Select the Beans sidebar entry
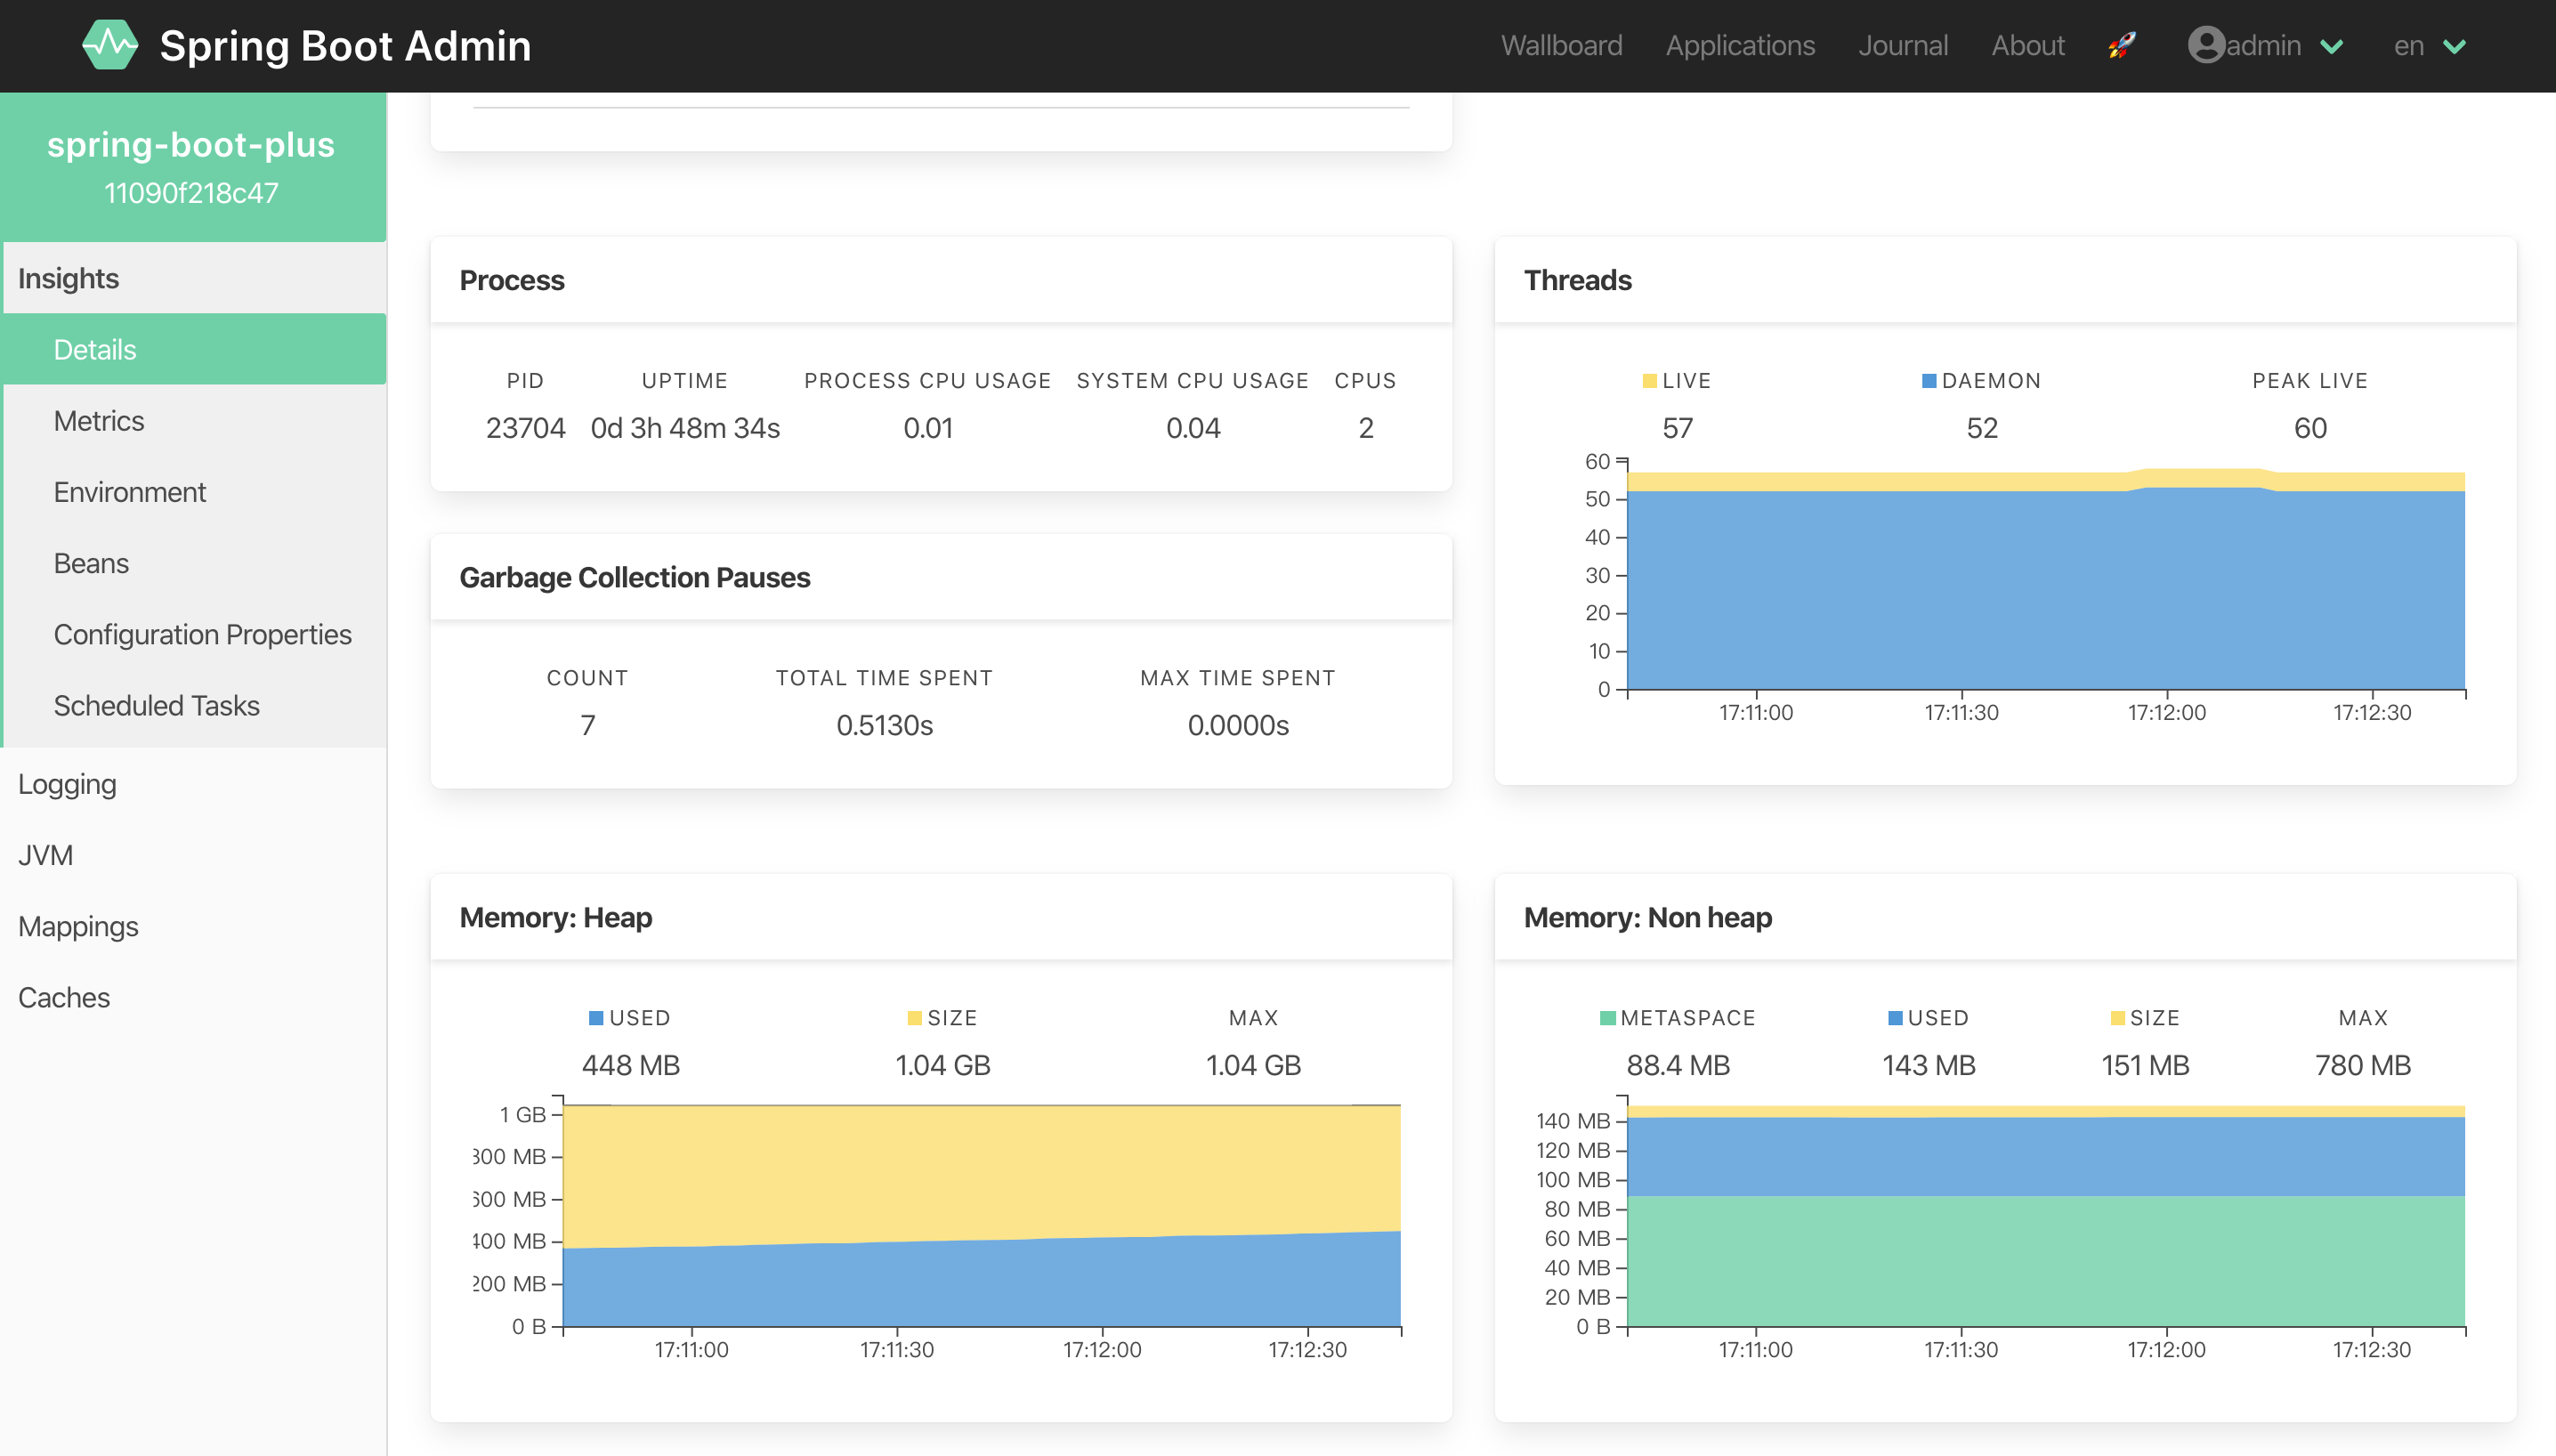 (90, 563)
